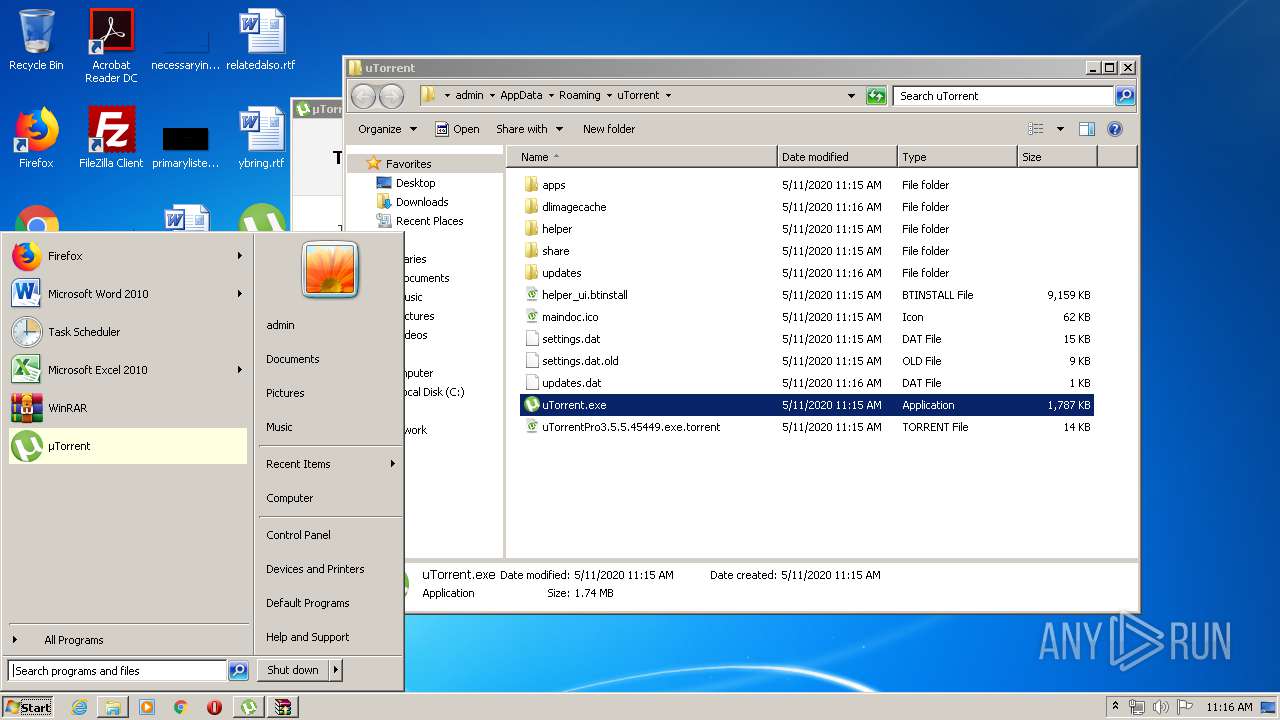Open FileZilla Client desktop shortcut
The height and width of the screenshot is (720, 1280).
111,138
